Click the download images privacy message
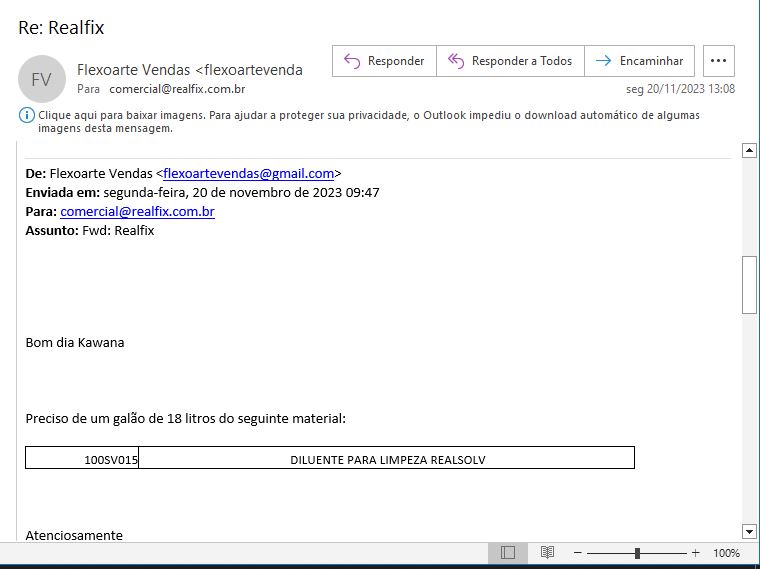The width and height of the screenshot is (760, 569). 368,121
